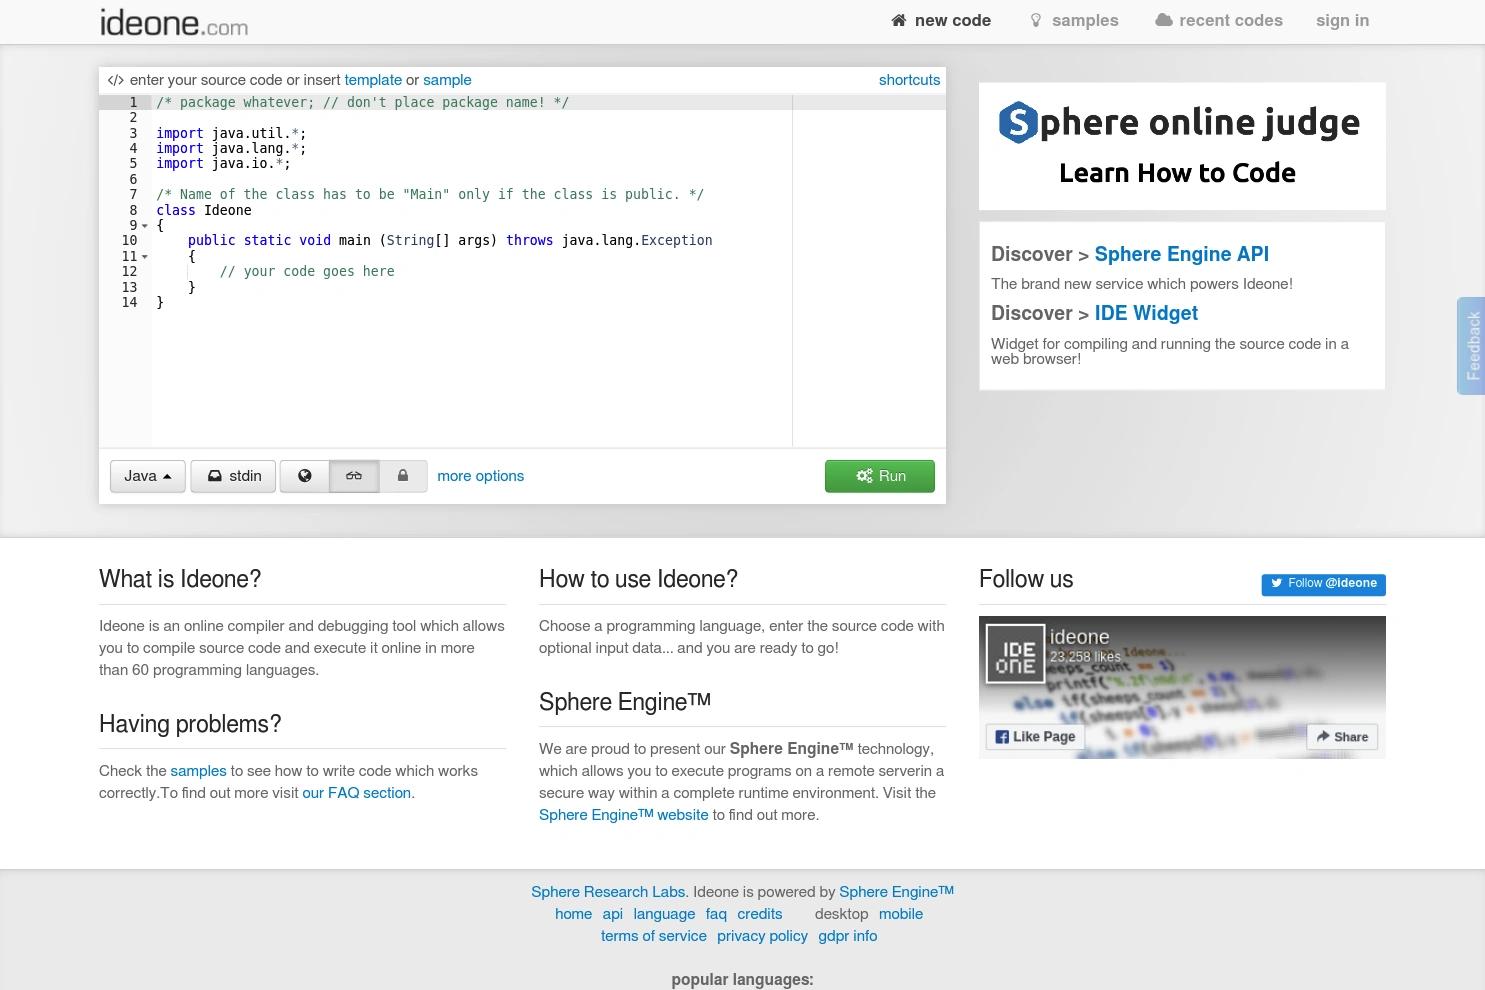Click the 'class Ideone' line in editor
The width and height of the screenshot is (1485, 990).
[204, 210]
